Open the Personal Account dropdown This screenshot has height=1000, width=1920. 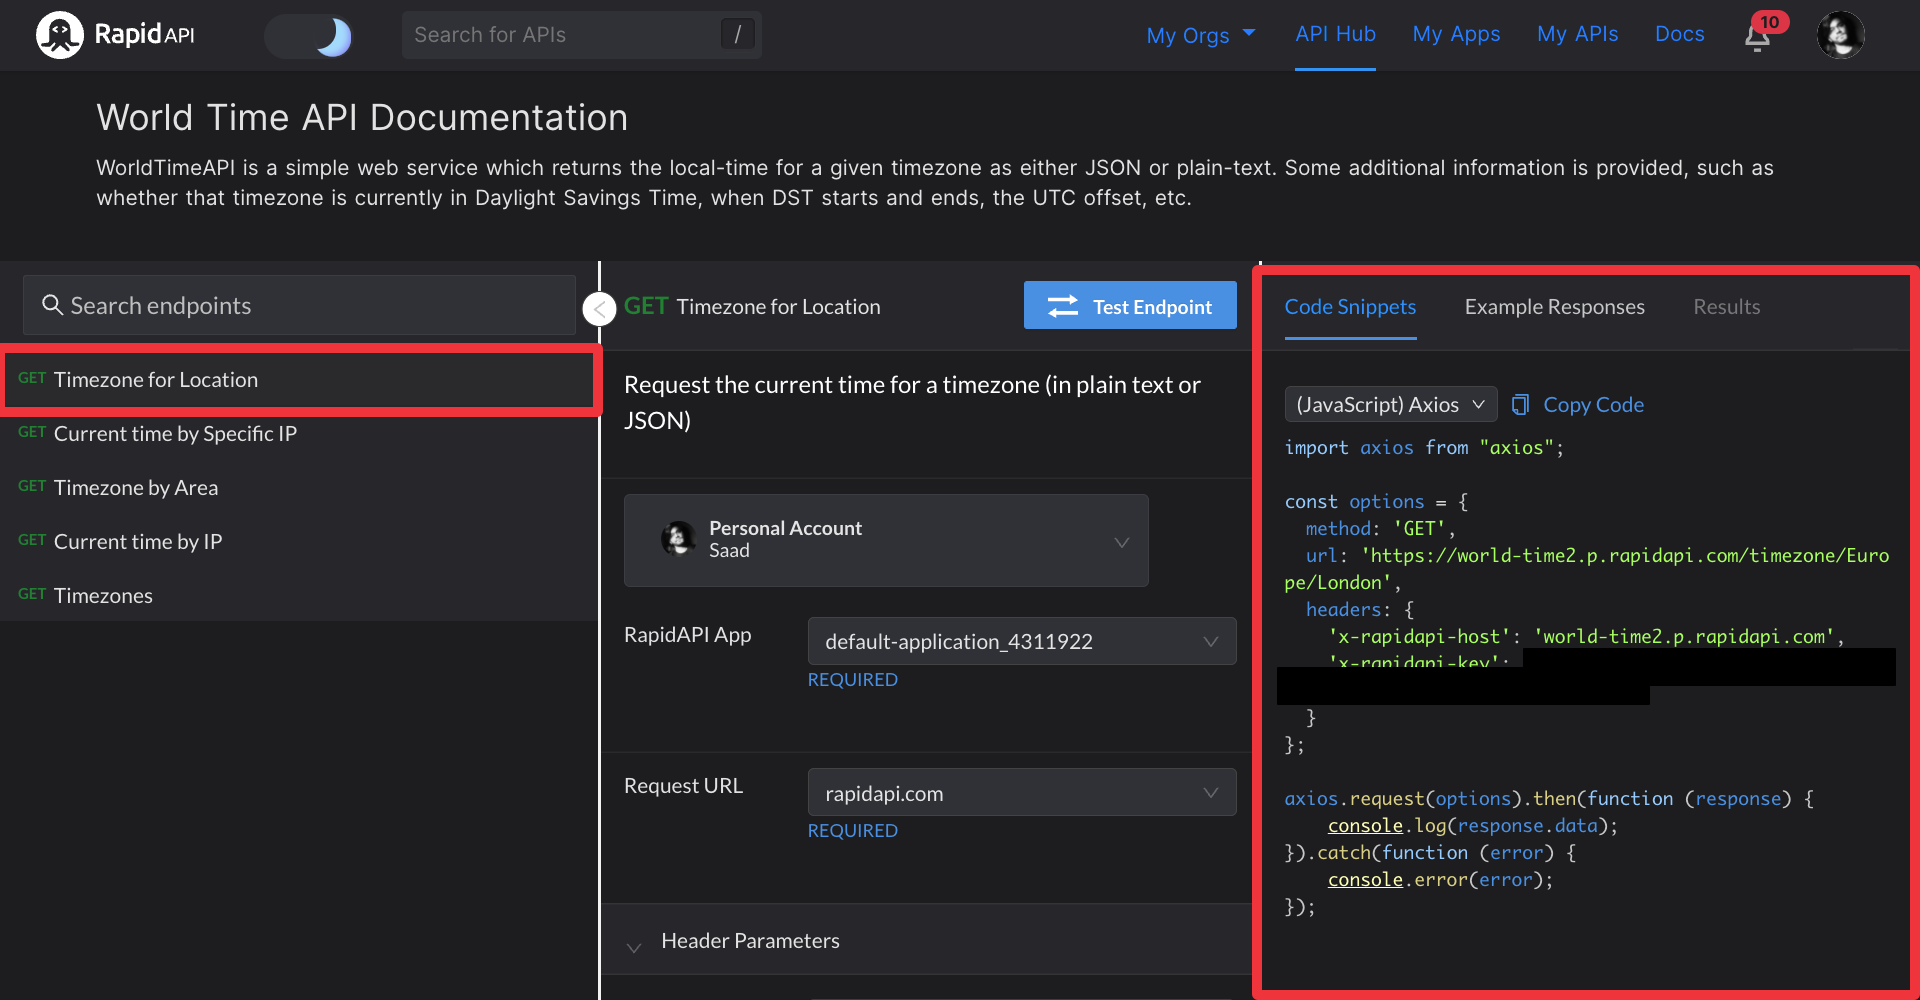coord(886,540)
